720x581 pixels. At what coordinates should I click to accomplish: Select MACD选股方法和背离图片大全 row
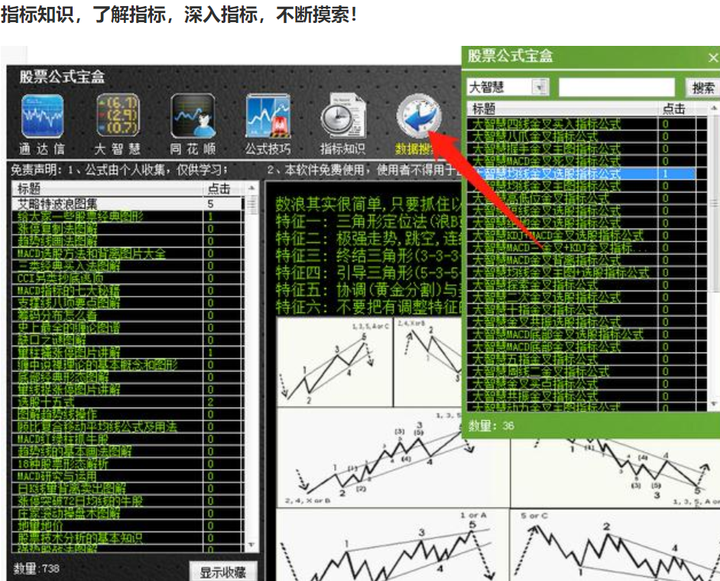(x=129, y=254)
